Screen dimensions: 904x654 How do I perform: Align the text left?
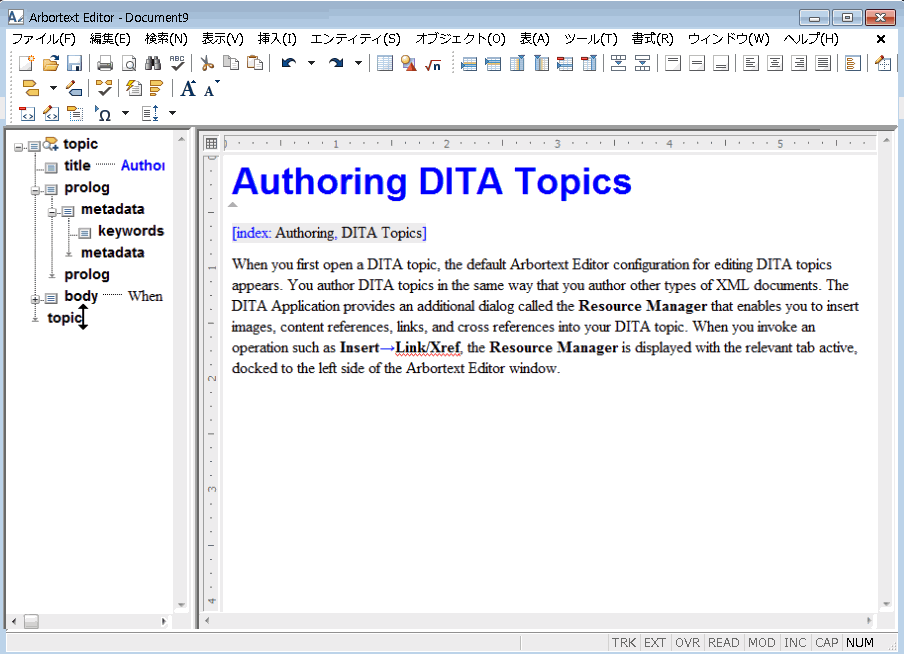[x=751, y=63]
